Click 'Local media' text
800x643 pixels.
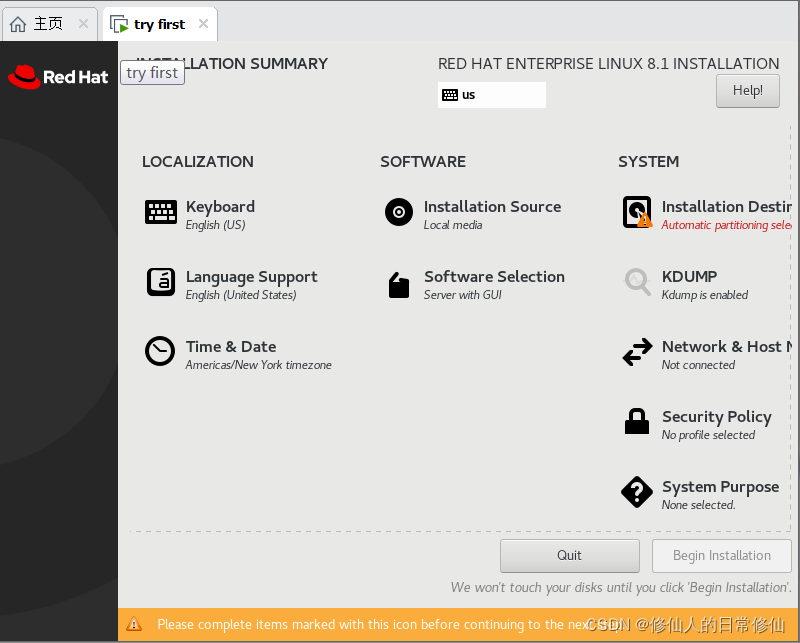pyautogui.click(x=453, y=225)
